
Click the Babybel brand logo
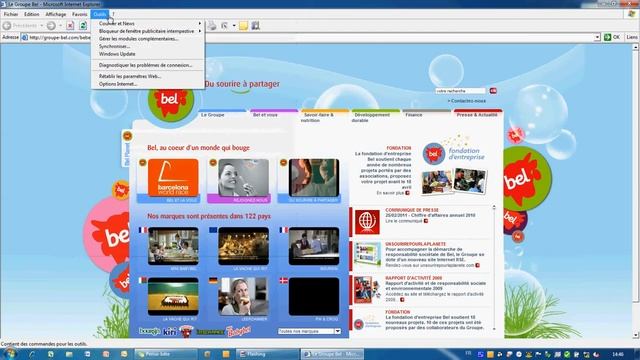[239, 331]
